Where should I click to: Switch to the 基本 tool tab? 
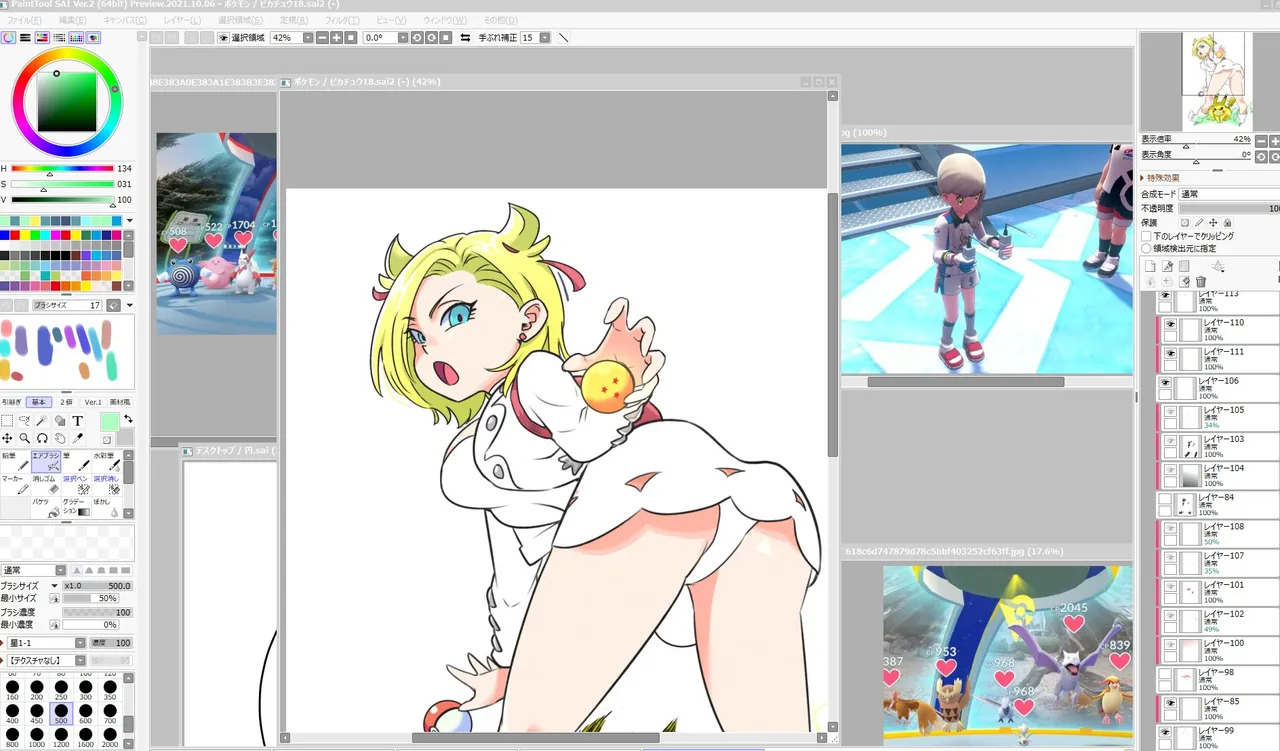39,402
